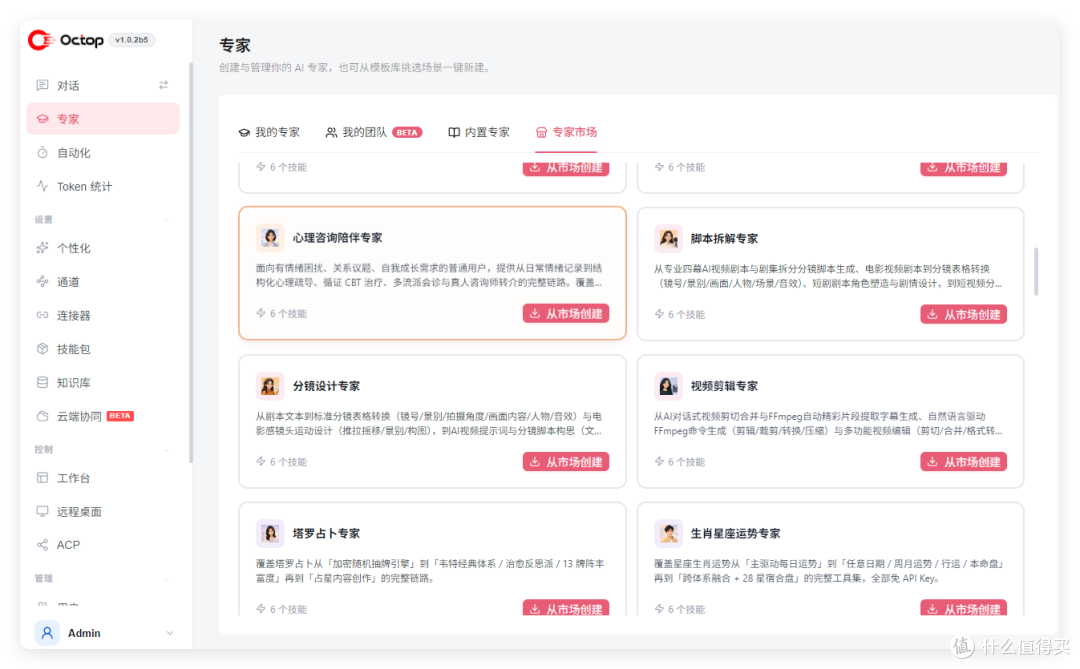Open 个性化 settings
Image resolution: width=1080 pixels, height=669 pixels.
(103, 248)
